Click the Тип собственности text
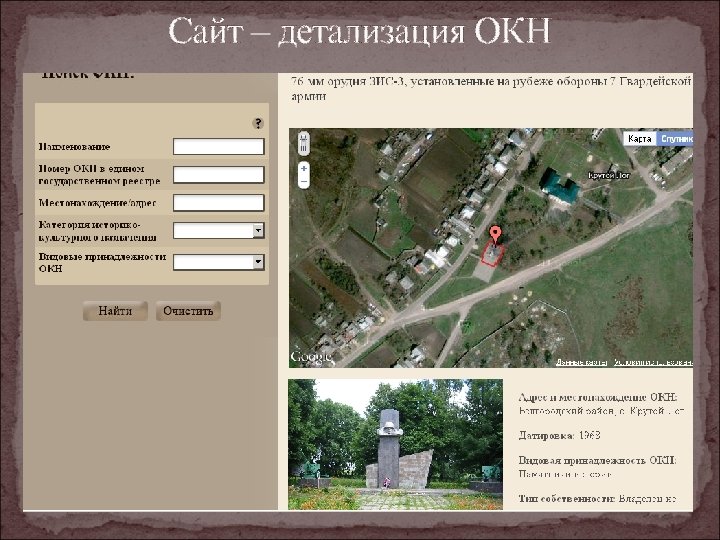The height and width of the screenshot is (540, 720). coord(597,498)
